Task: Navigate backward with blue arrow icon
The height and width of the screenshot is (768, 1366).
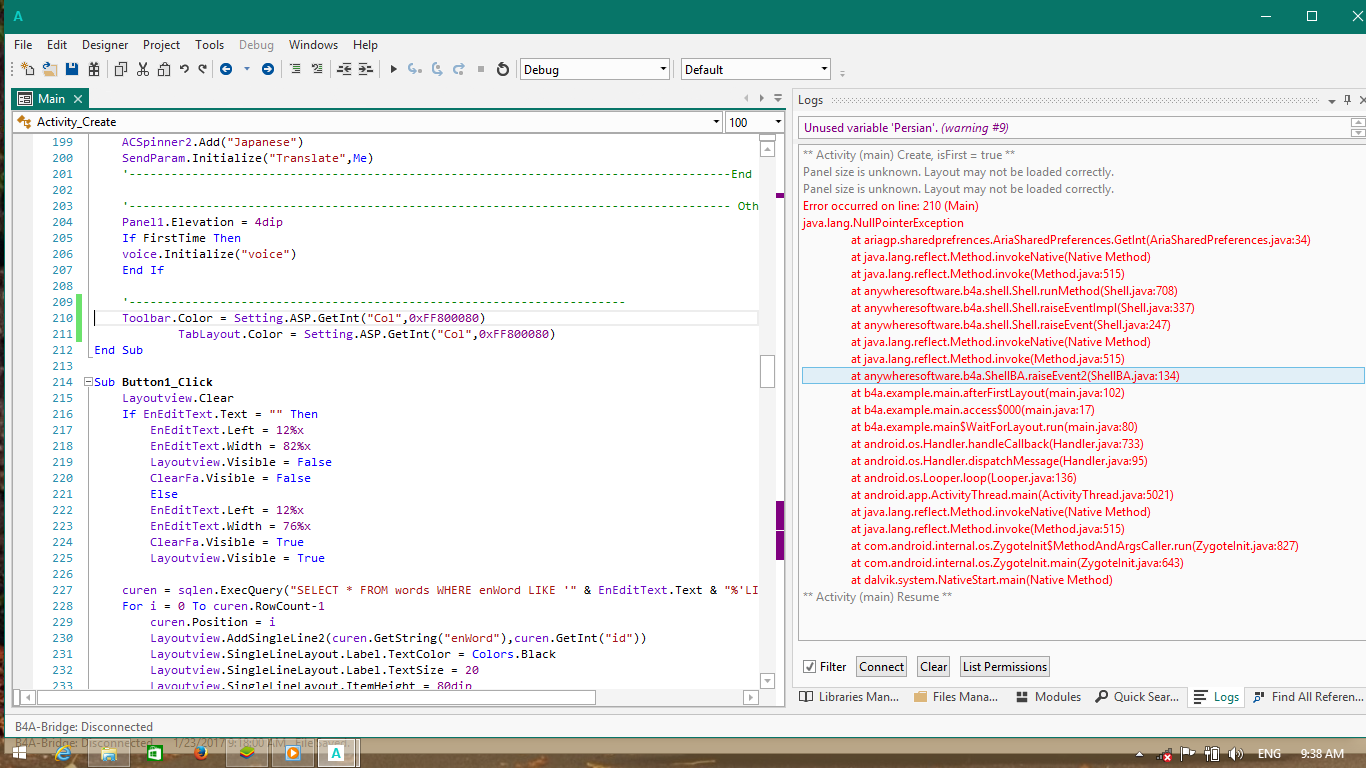Action: pos(226,69)
